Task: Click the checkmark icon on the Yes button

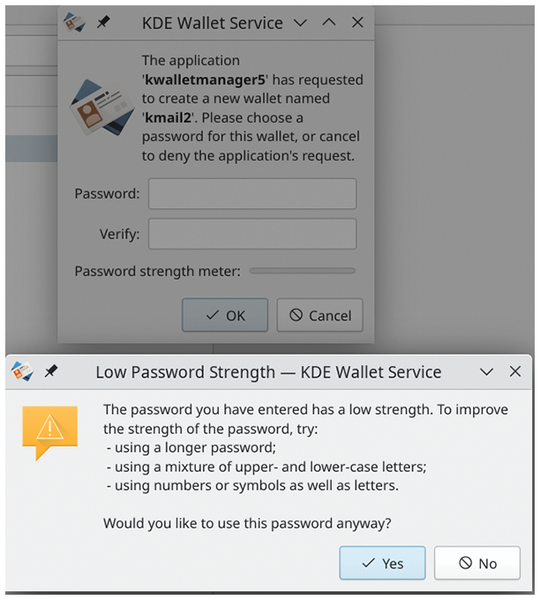Action: pyautogui.click(x=368, y=563)
